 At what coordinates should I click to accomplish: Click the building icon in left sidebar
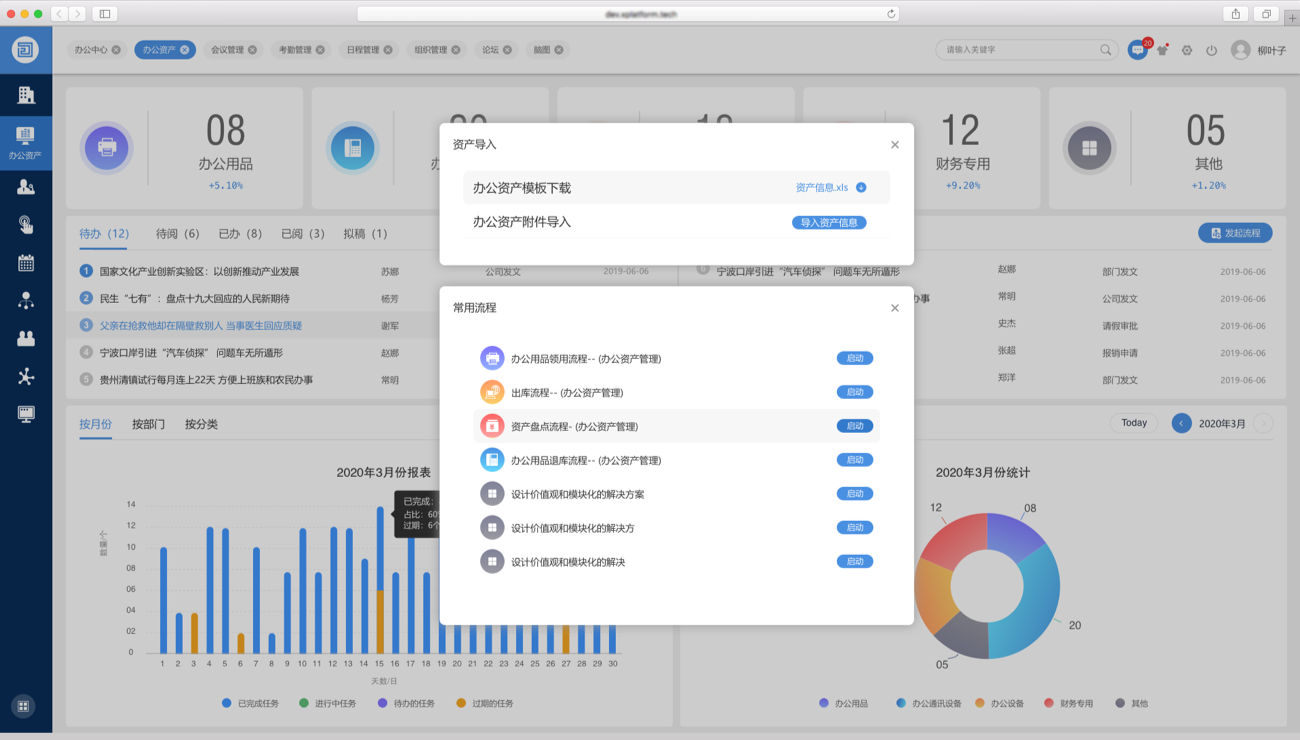click(x=26, y=95)
